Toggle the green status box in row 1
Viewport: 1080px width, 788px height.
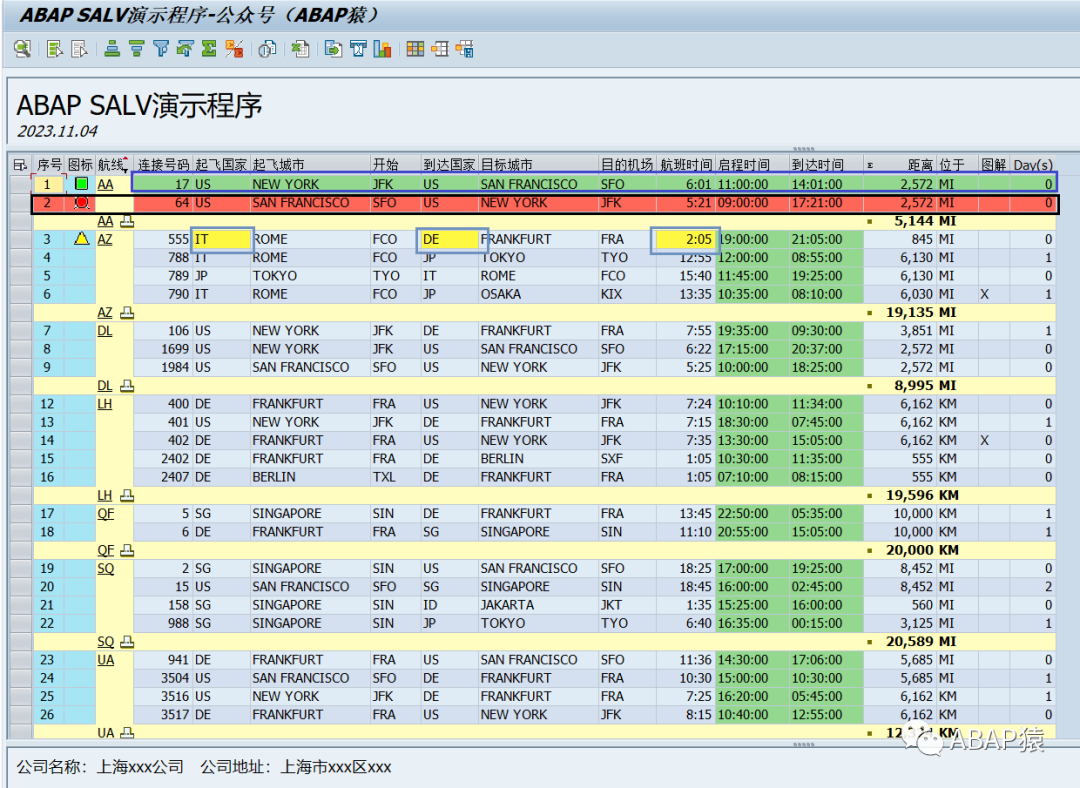[x=81, y=184]
